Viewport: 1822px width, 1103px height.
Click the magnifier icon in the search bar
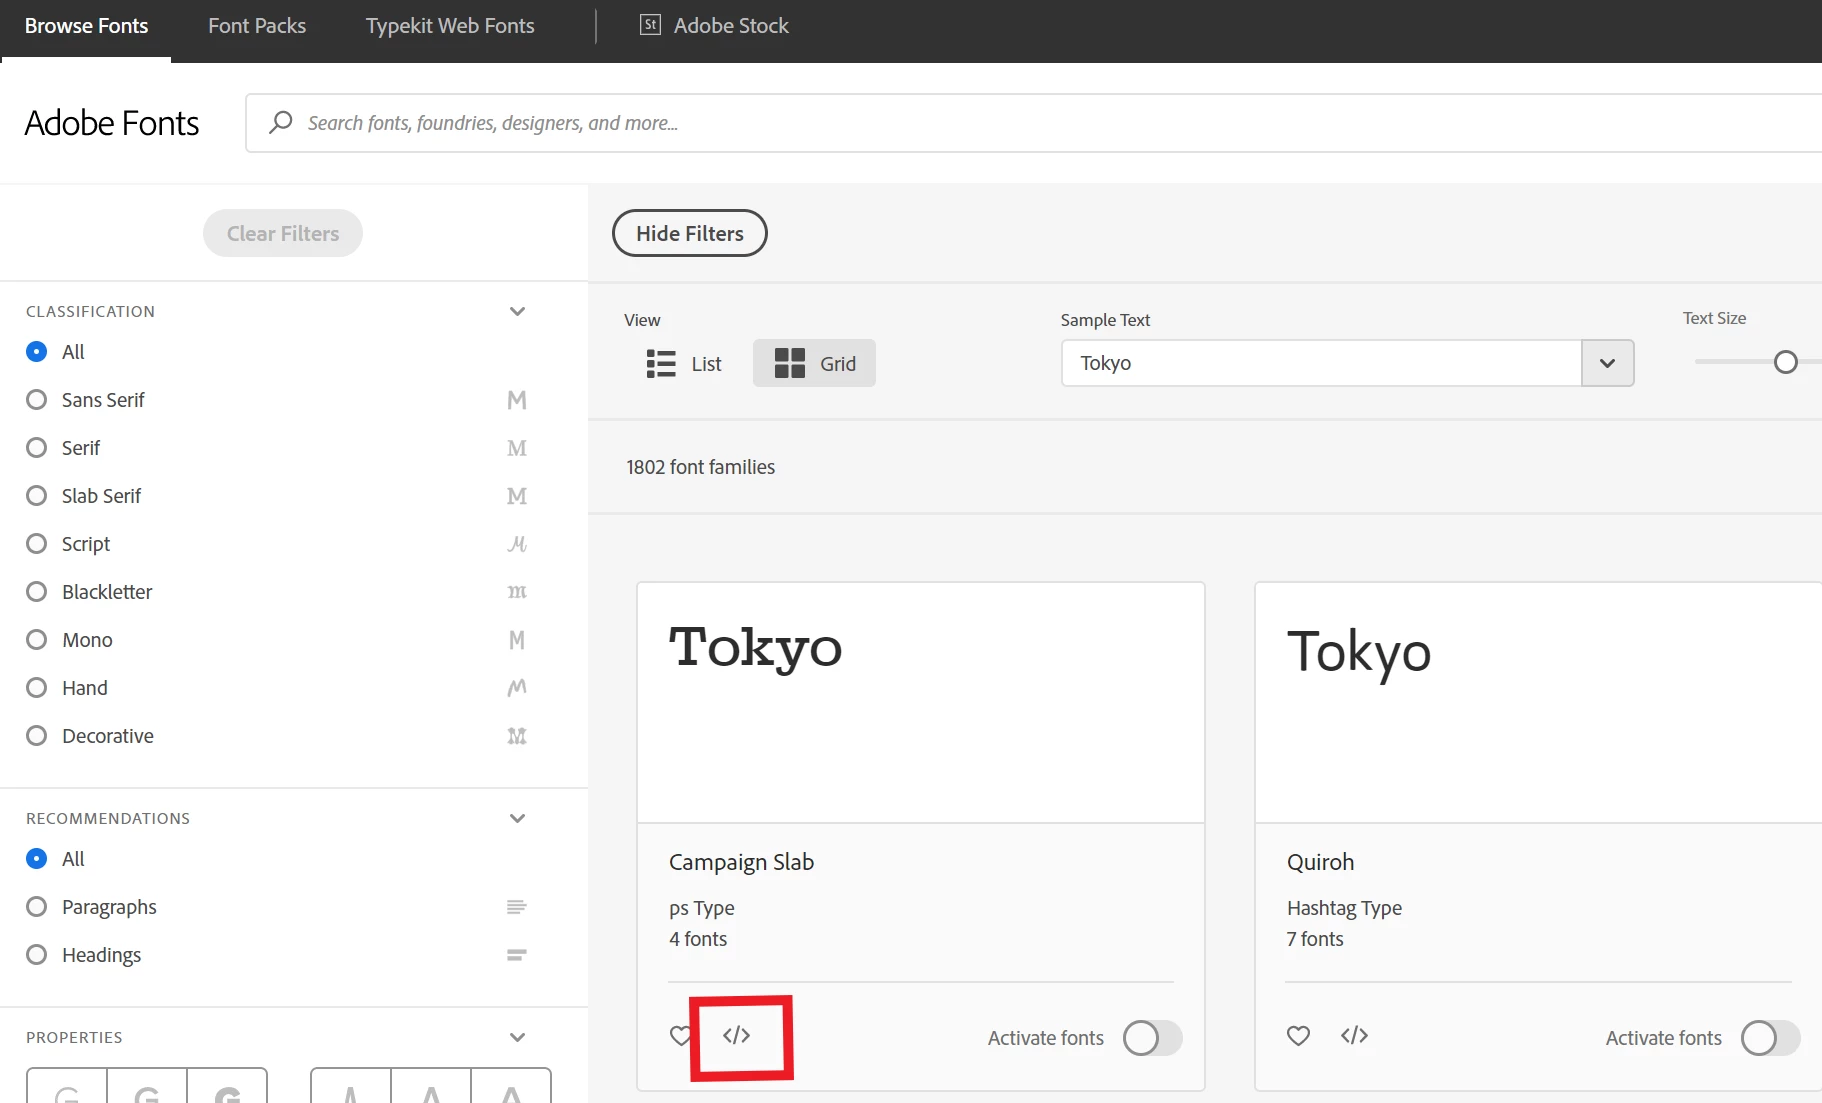point(280,122)
